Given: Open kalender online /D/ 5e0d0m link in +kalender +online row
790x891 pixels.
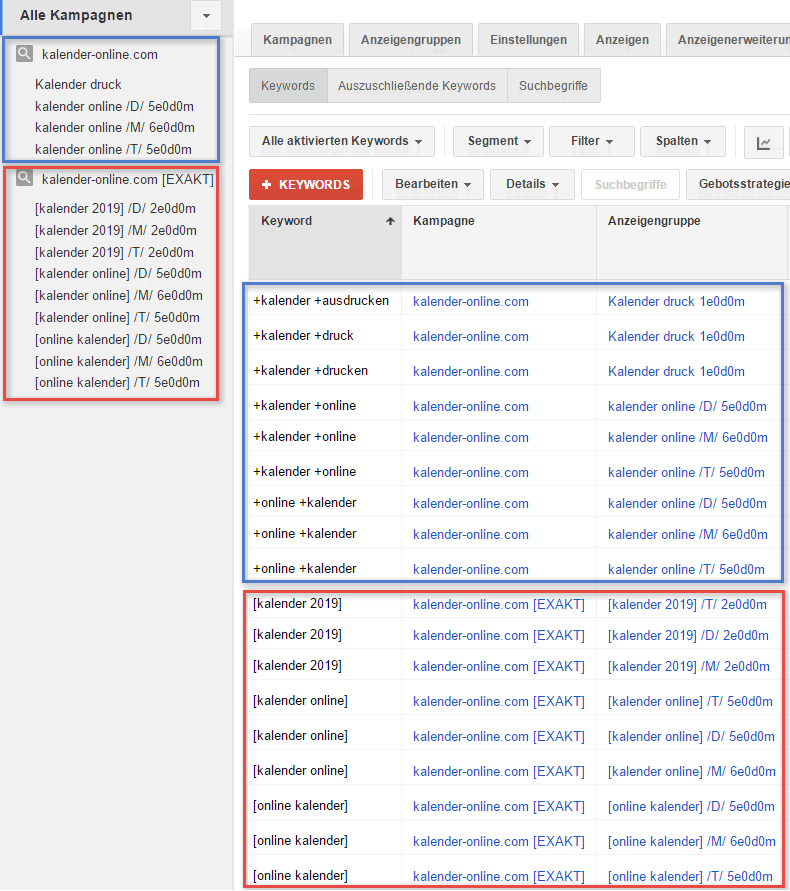Looking at the screenshot, I should (687, 406).
